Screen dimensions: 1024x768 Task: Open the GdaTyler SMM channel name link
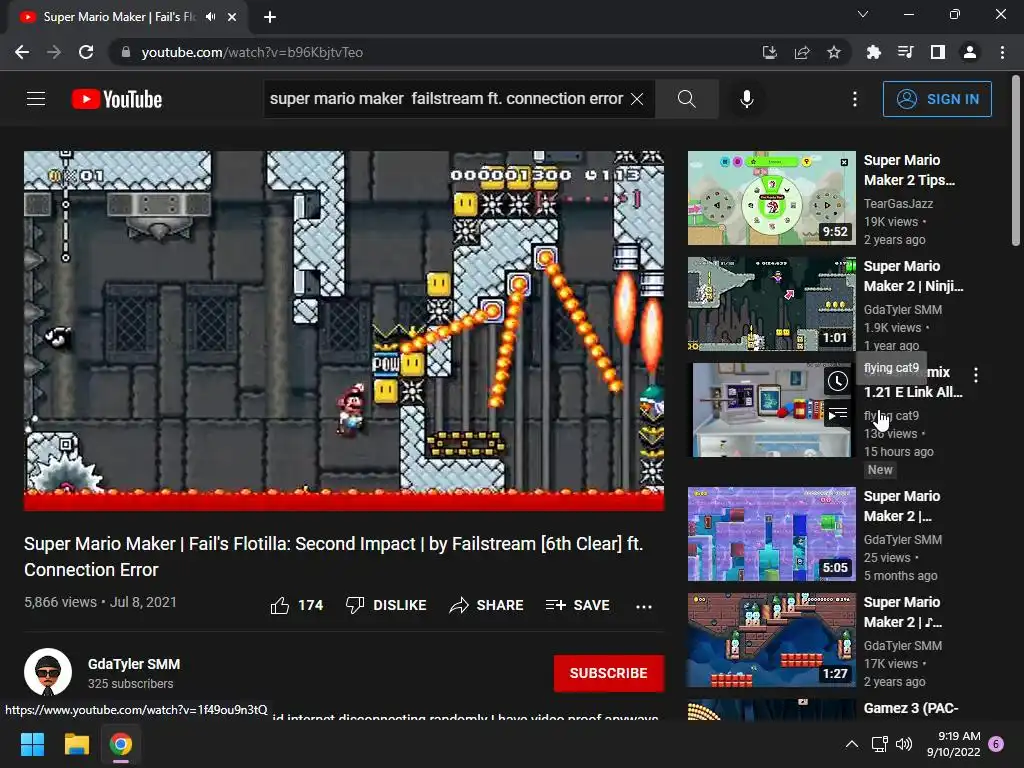(134, 664)
